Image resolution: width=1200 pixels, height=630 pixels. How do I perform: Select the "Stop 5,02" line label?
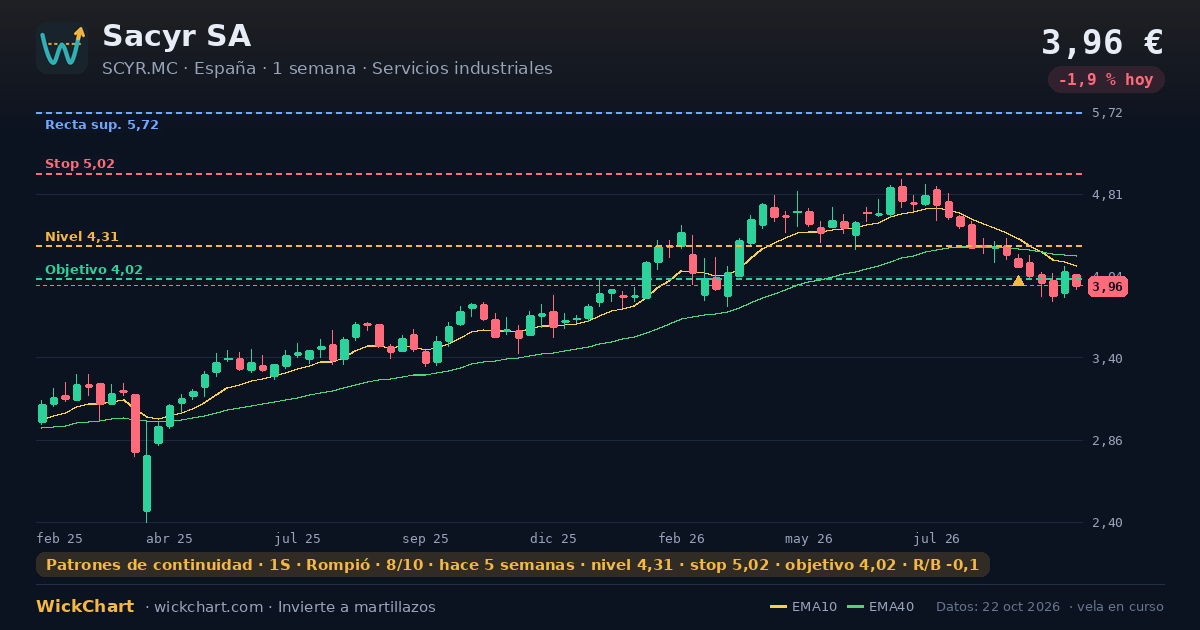tap(80, 164)
